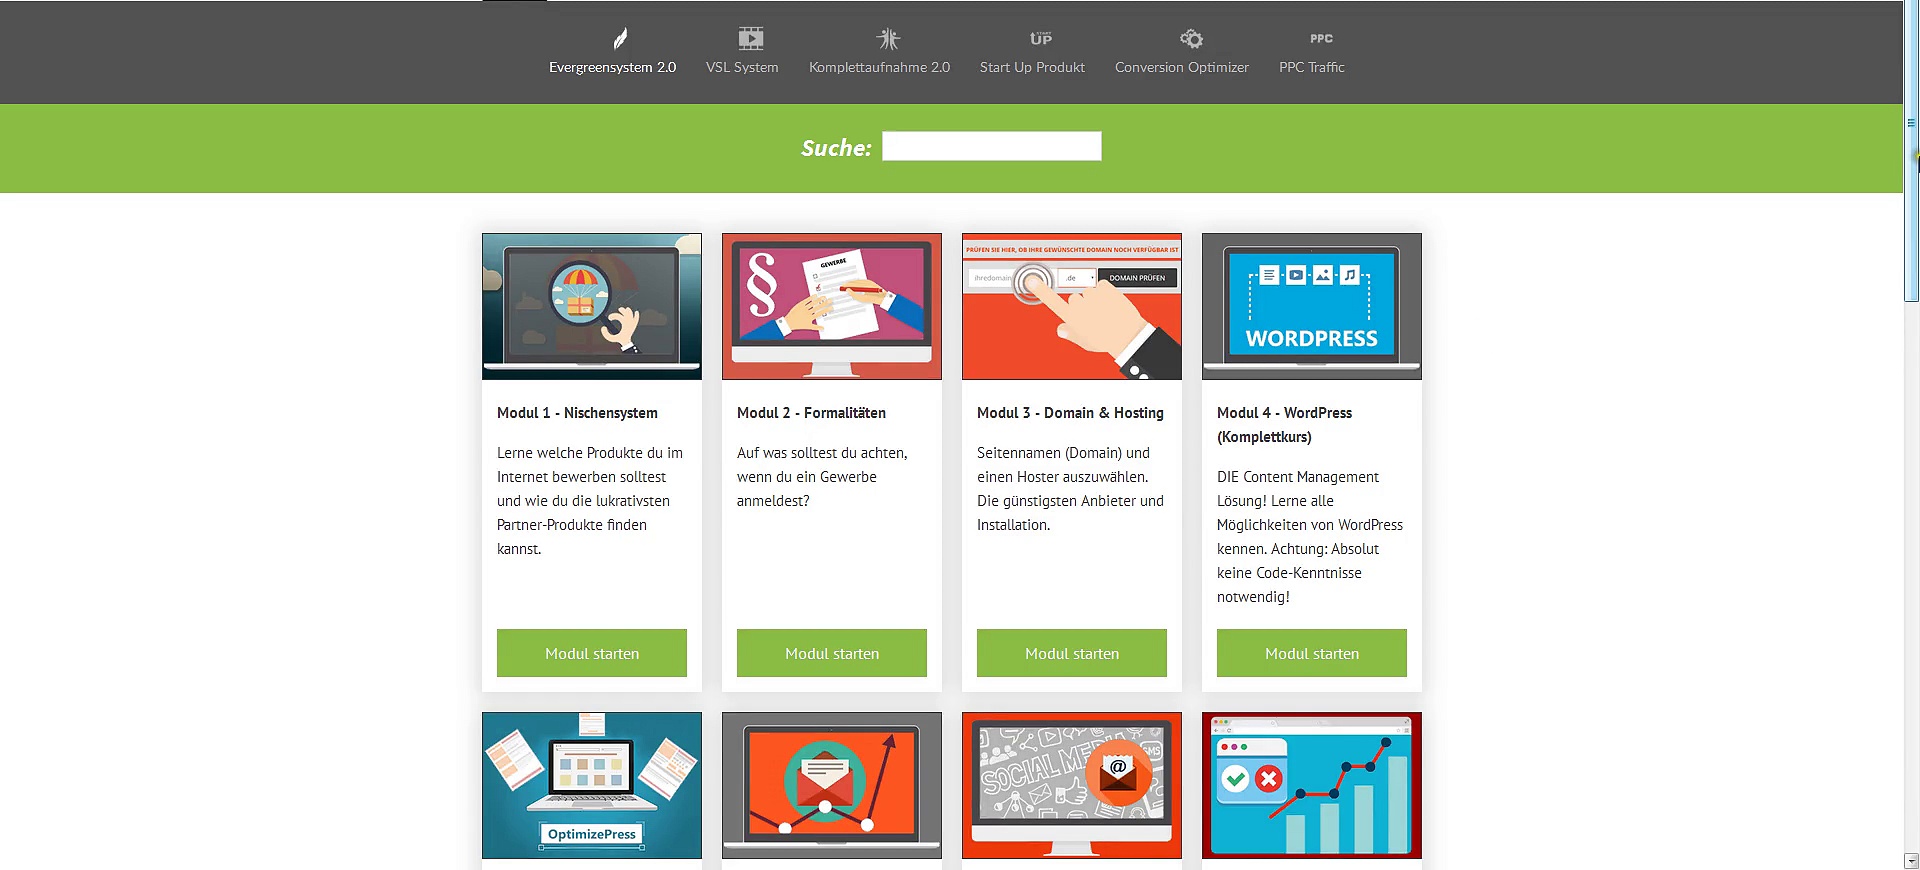The width and height of the screenshot is (1920, 870).
Task: Click the VSL System film icon
Action: pyautogui.click(x=751, y=39)
